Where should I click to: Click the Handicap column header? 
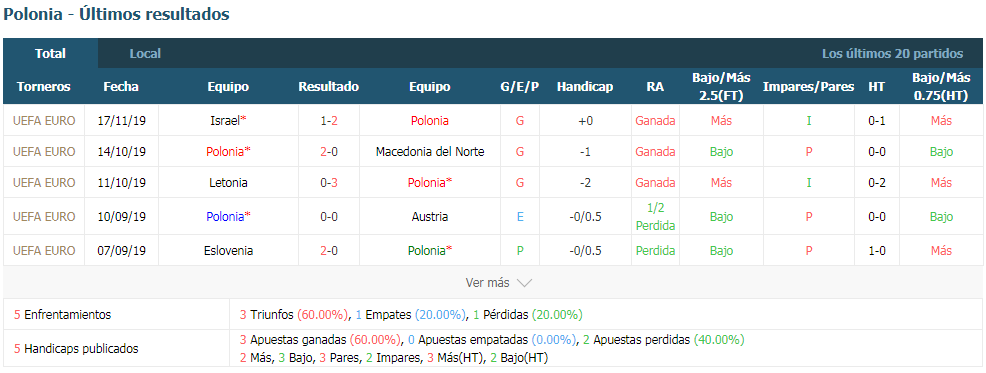click(x=585, y=87)
